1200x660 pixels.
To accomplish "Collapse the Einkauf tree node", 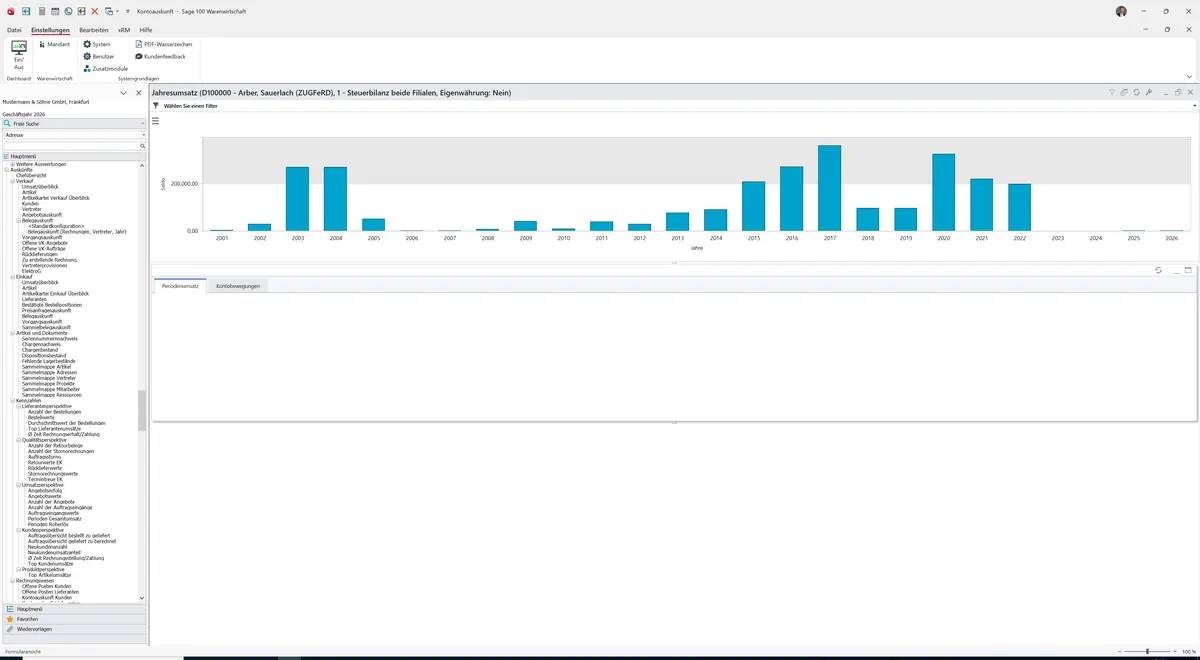I will point(13,276).
